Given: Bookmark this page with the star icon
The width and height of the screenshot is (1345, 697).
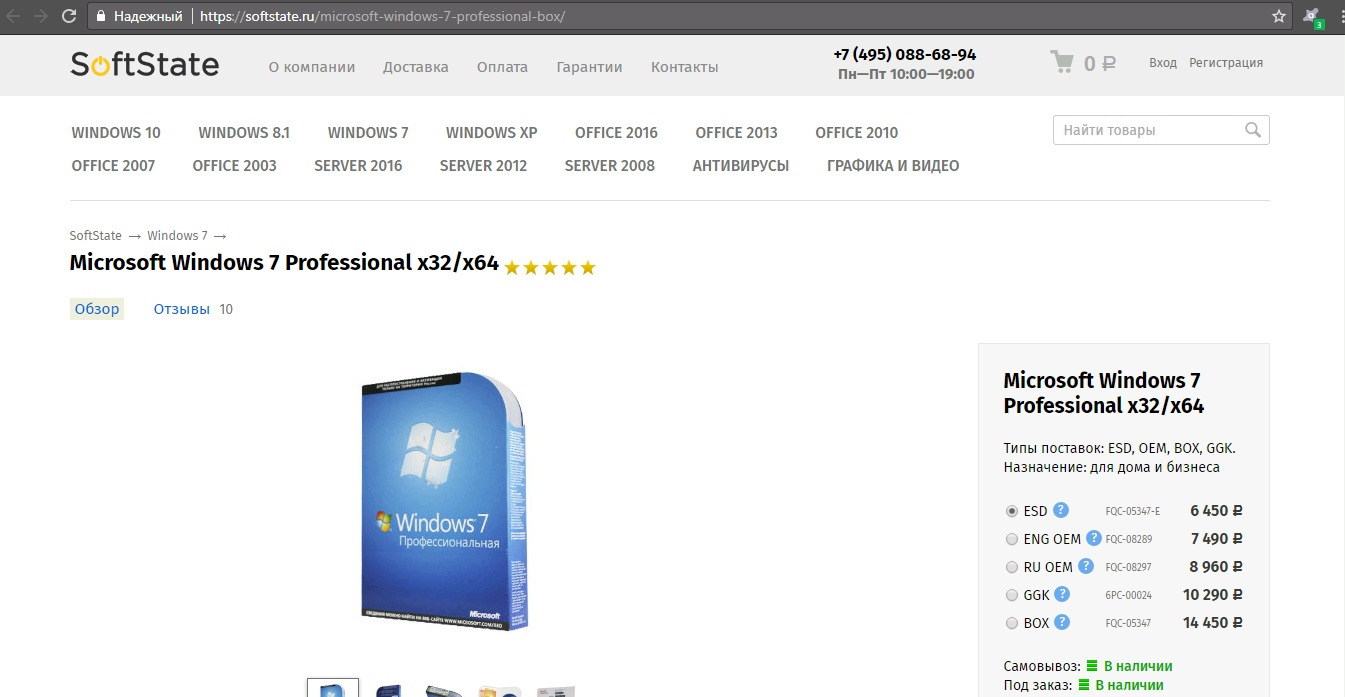Looking at the screenshot, I should (x=1278, y=16).
